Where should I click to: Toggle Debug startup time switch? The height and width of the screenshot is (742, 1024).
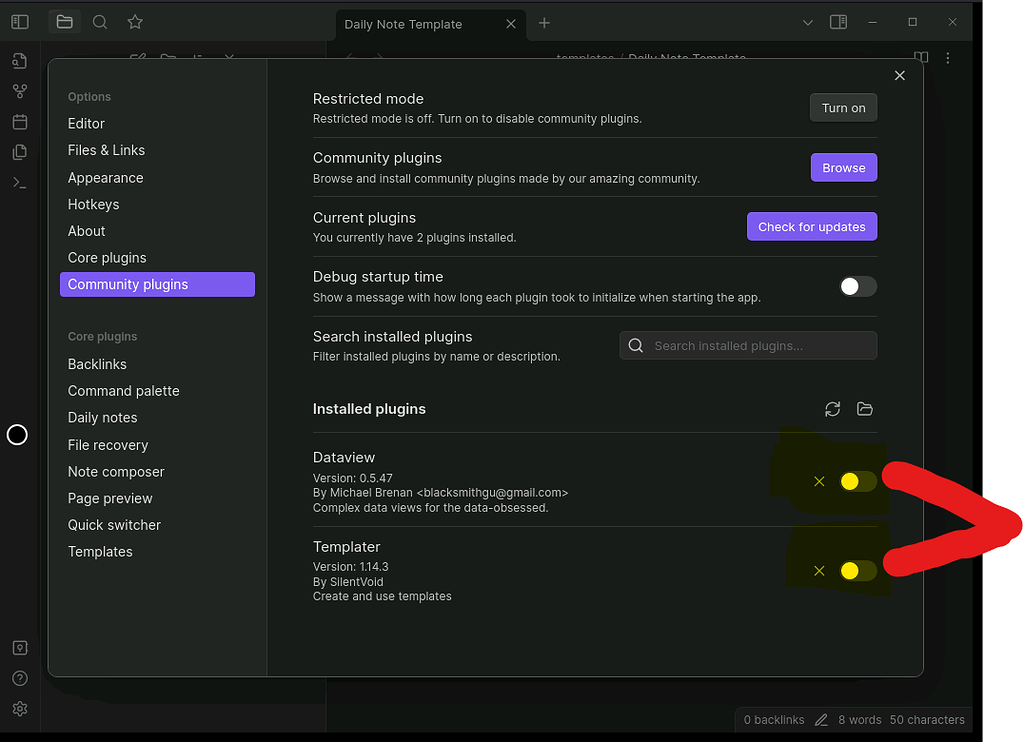[858, 286]
